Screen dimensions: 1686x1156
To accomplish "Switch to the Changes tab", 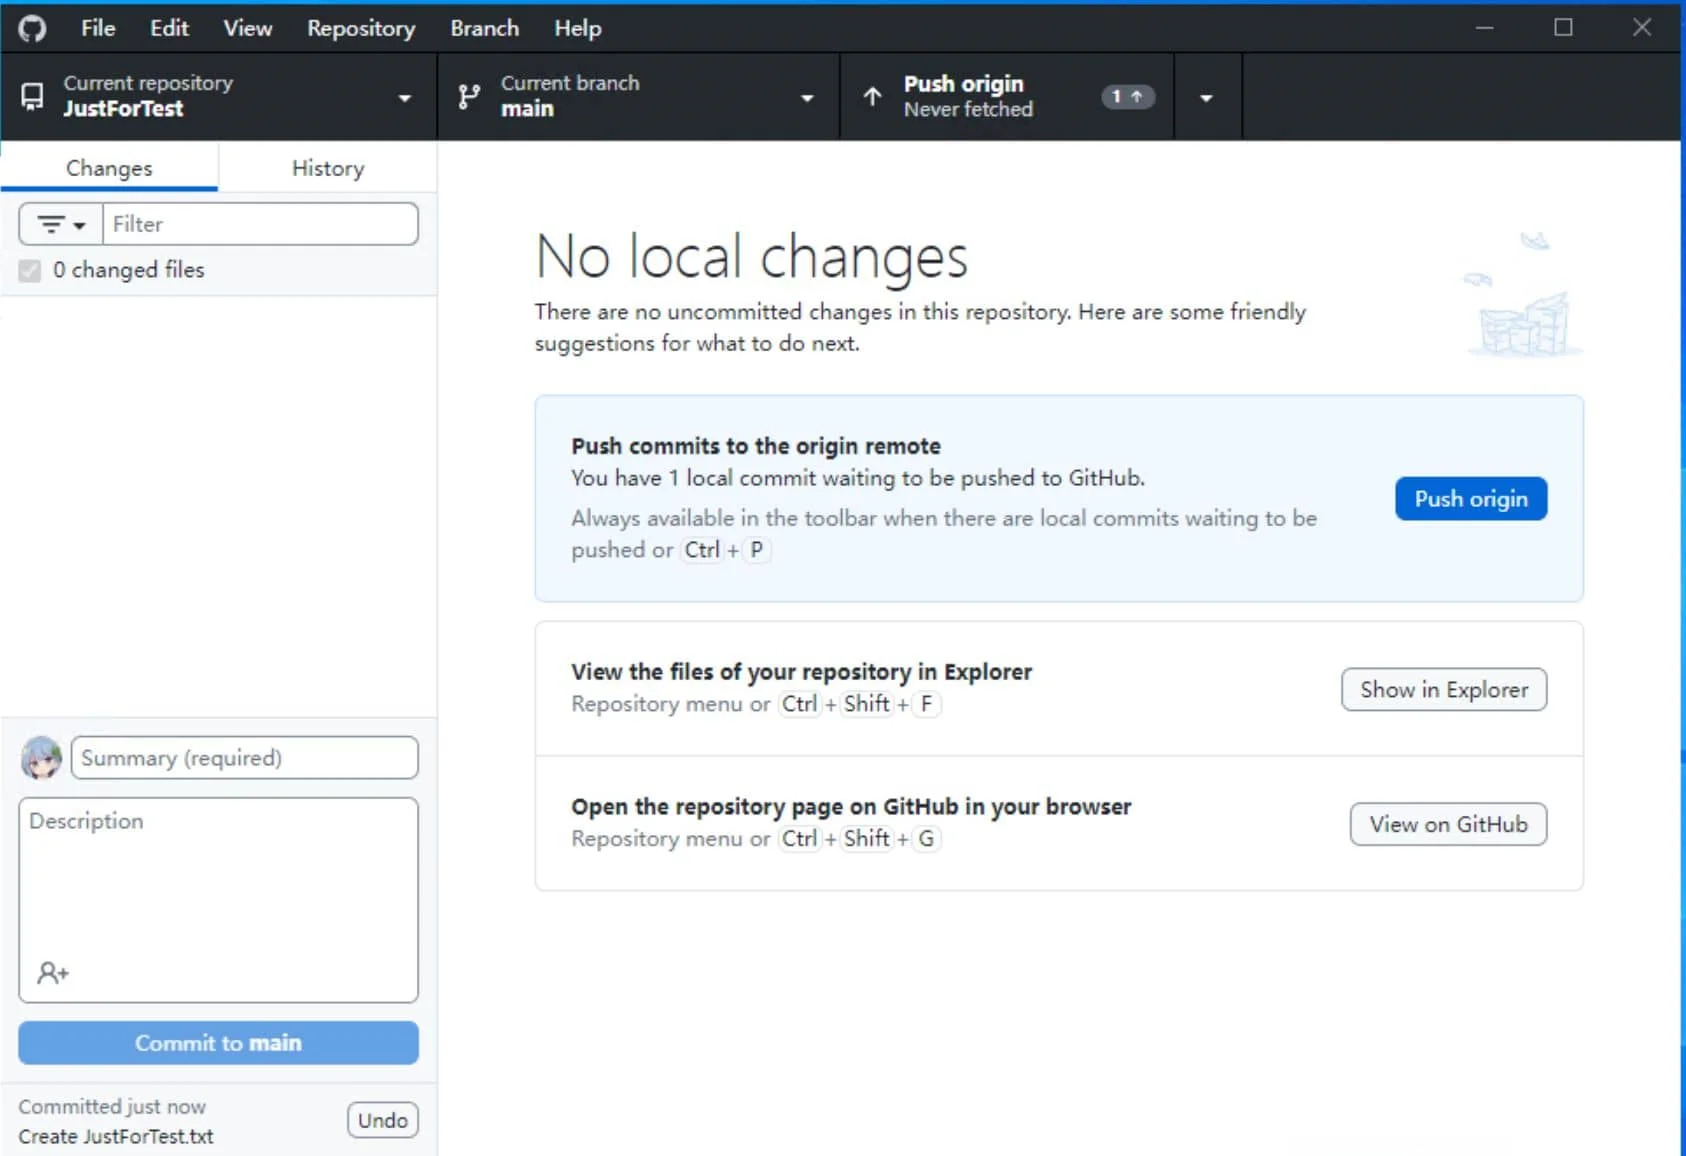I will click(109, 167).
